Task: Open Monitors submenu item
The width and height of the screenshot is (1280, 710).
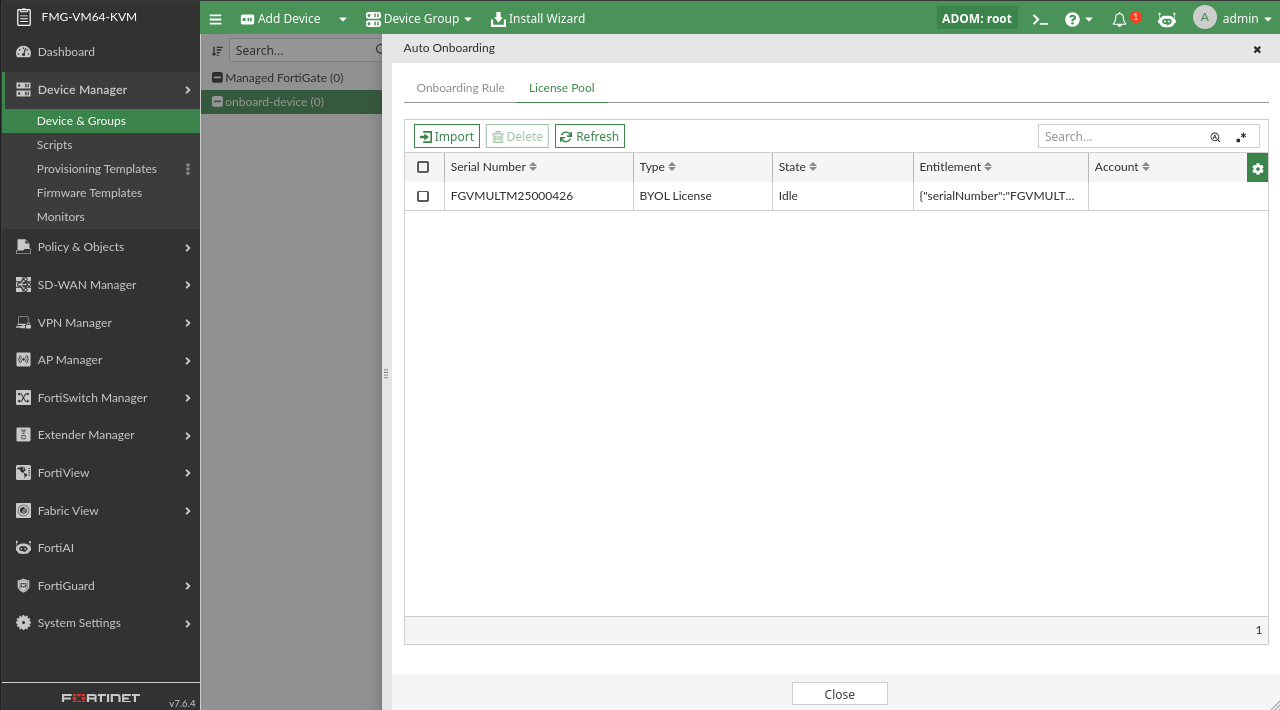Action: (100, 217)
